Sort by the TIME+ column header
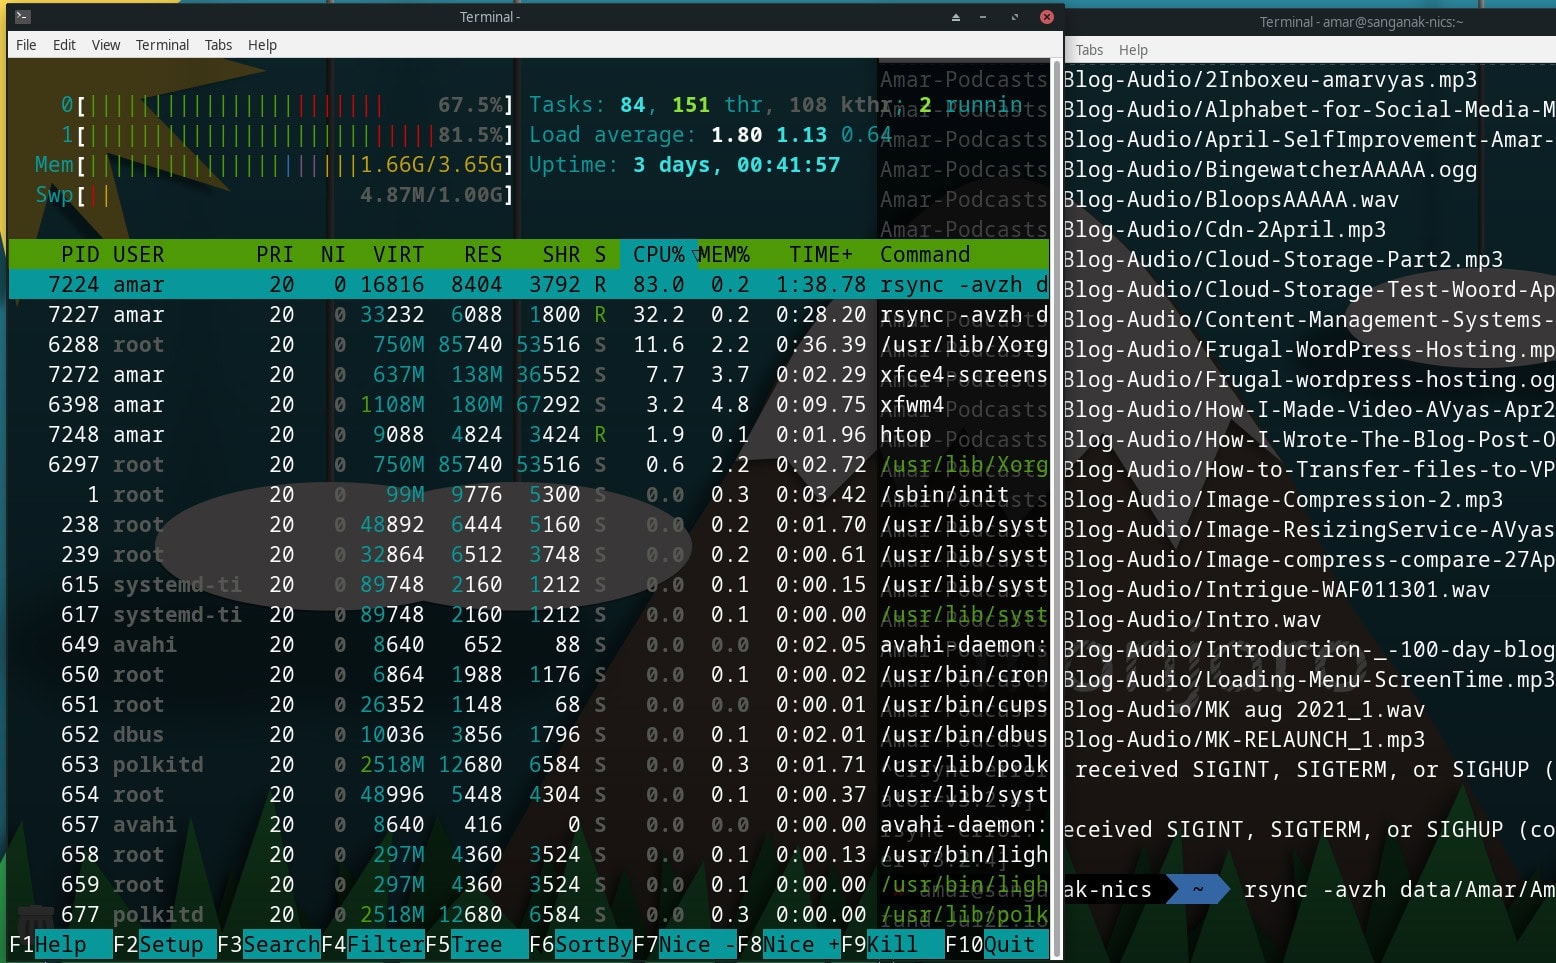This screenshot has height=963, width=1556. [821, 254]
